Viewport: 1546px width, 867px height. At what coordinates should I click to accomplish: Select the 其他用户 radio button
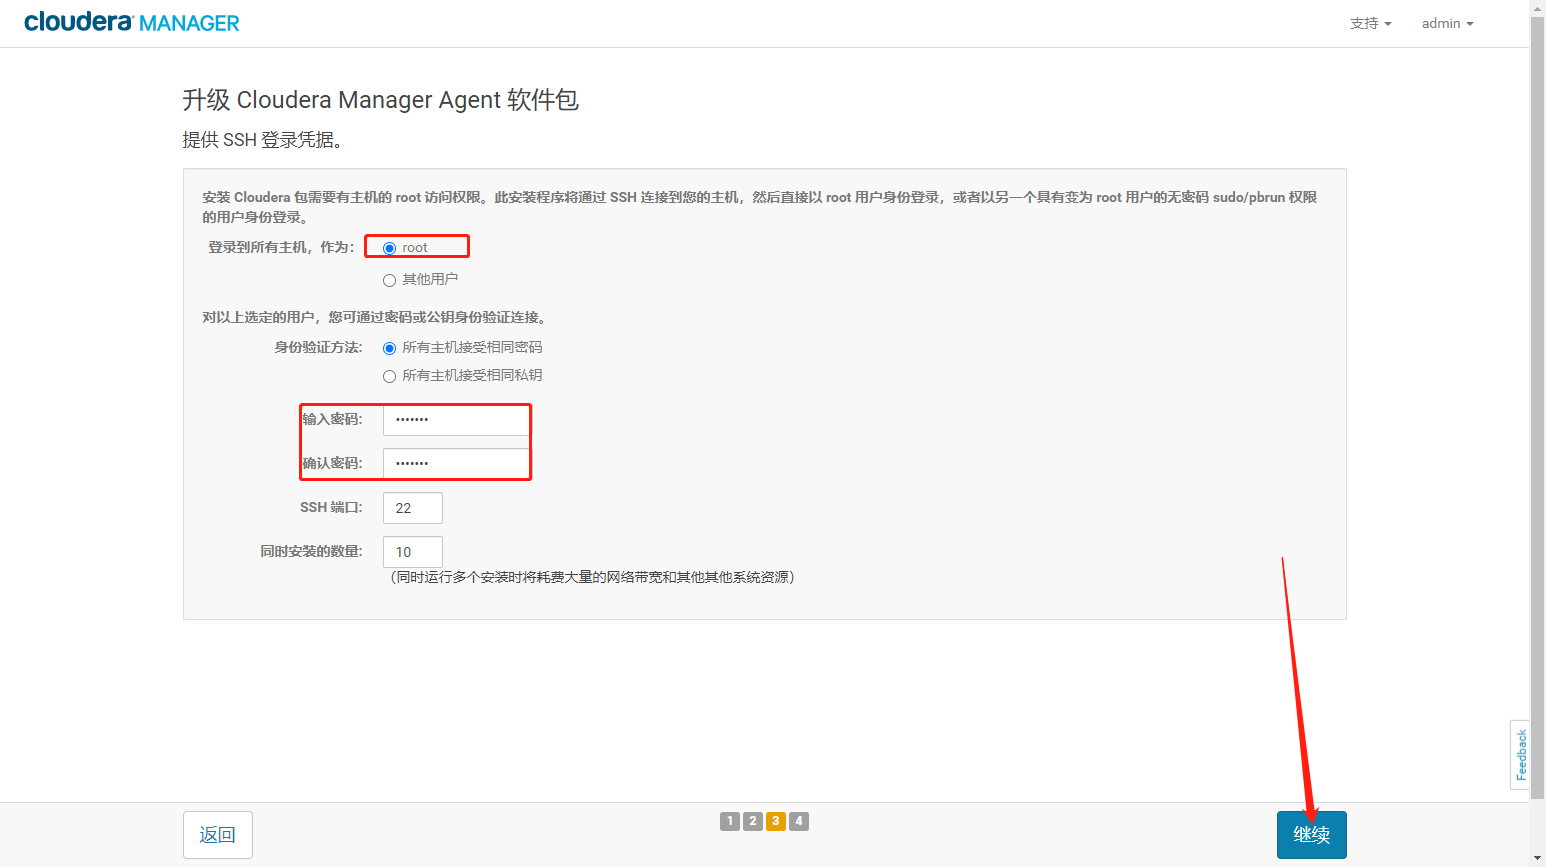point(390,280)
